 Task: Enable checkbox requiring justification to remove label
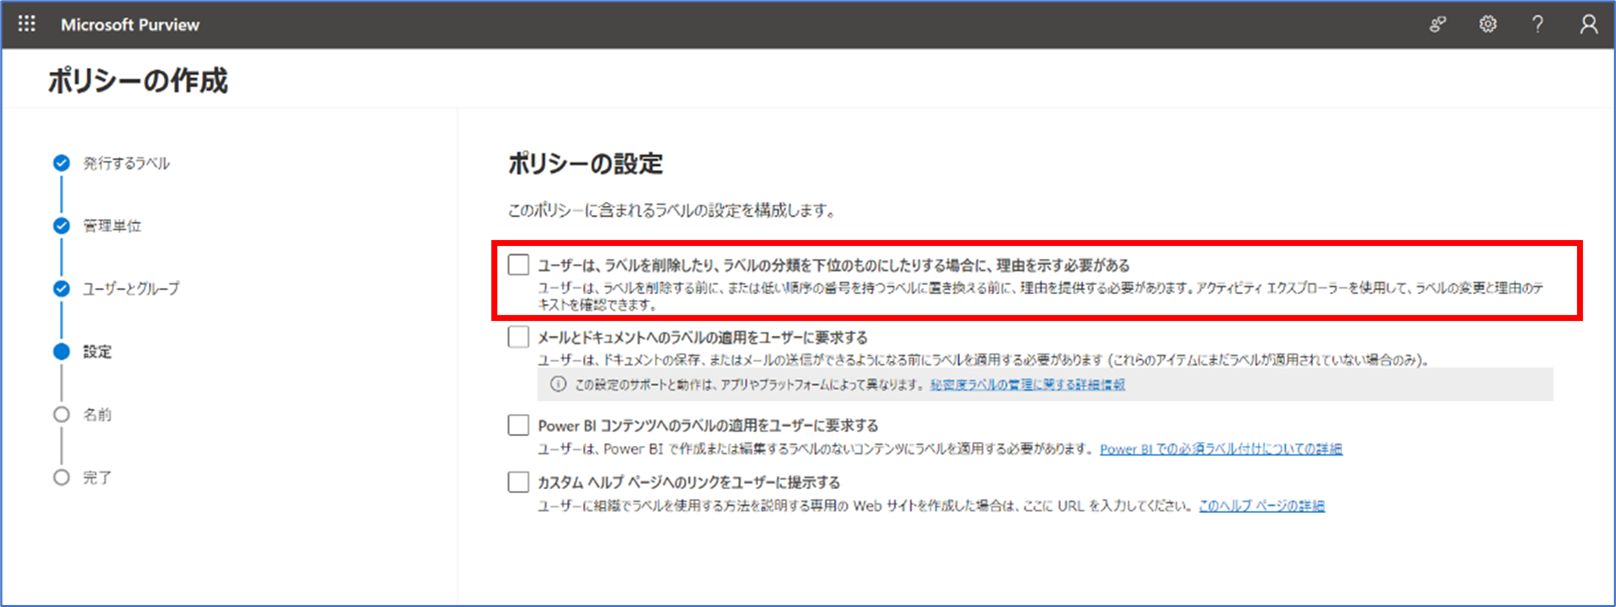[518, 265]
